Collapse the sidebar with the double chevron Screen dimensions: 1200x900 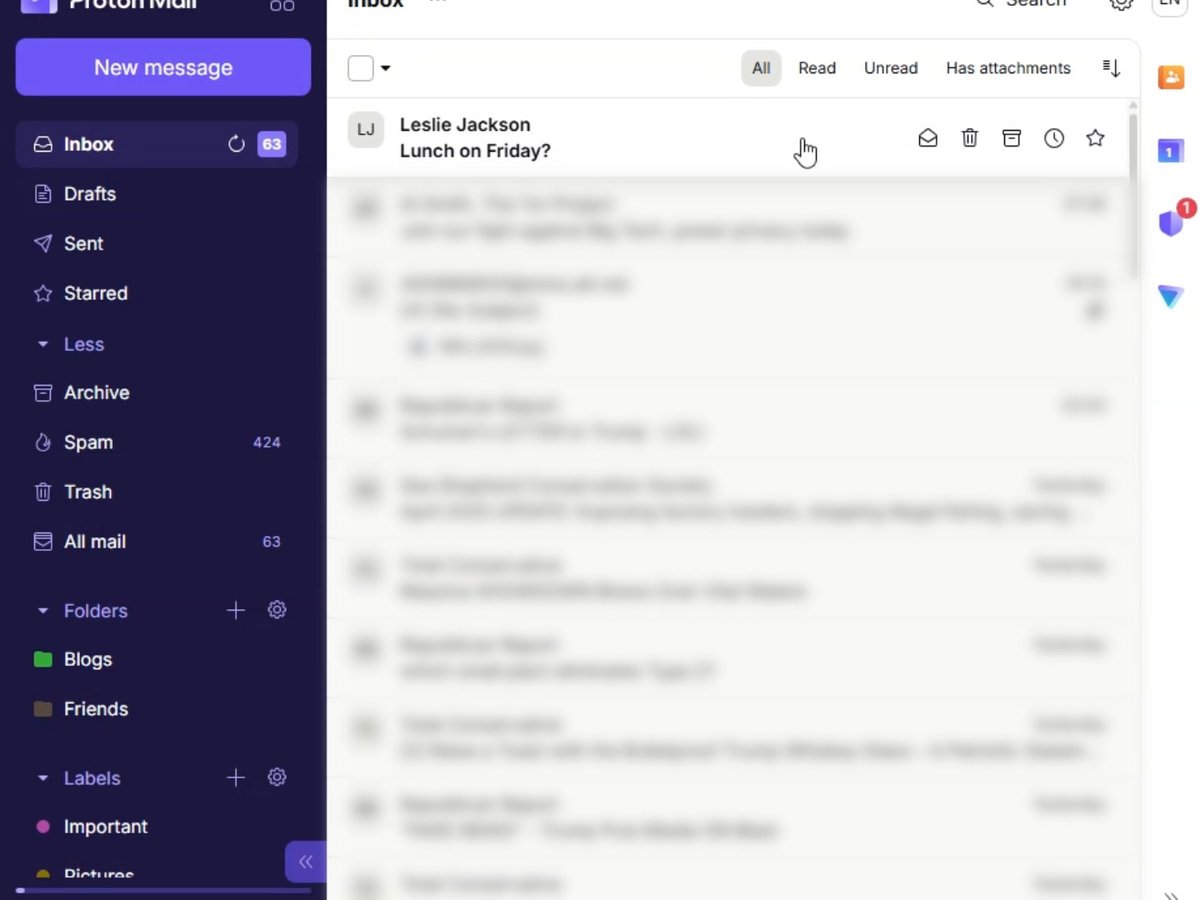(x=306, y=862)
